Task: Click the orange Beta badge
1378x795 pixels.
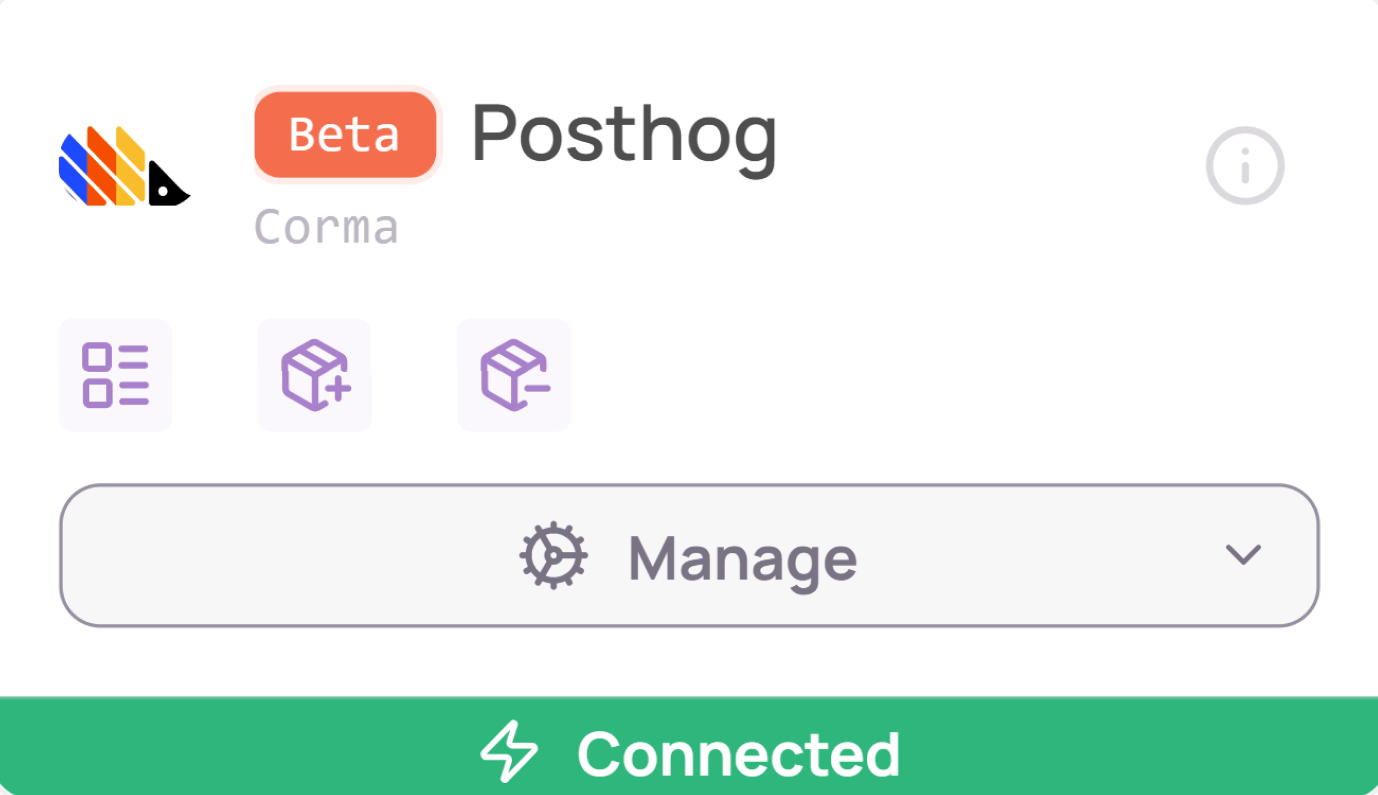Action: coord(345,135)
